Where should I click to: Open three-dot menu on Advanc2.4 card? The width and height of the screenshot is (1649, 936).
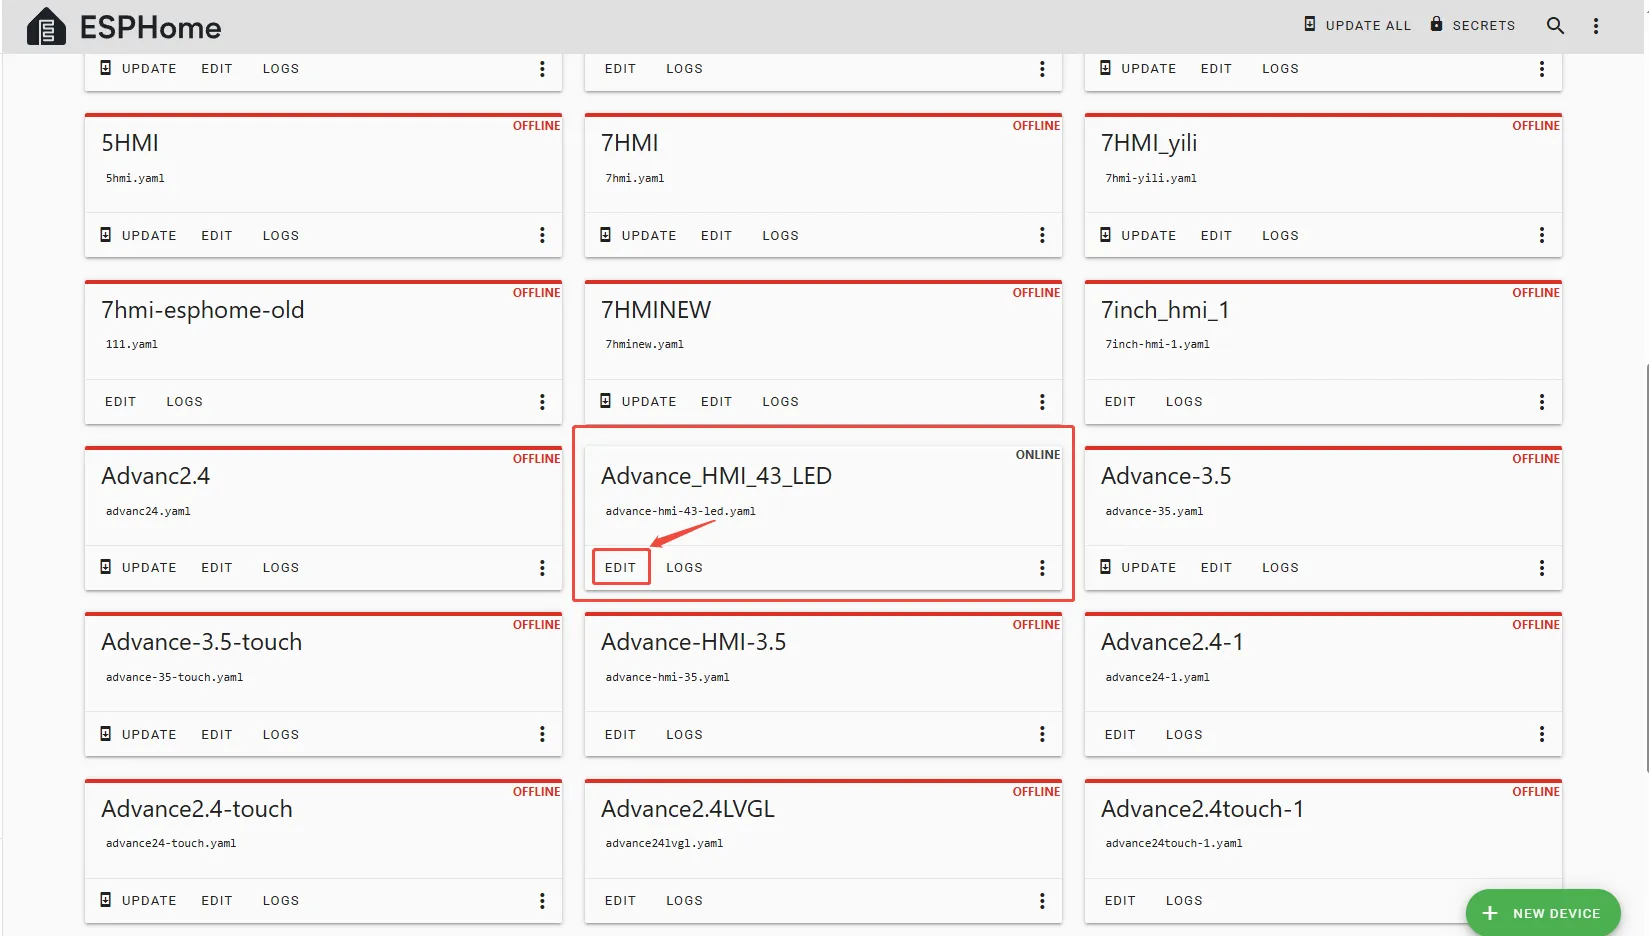coord(542,568)
